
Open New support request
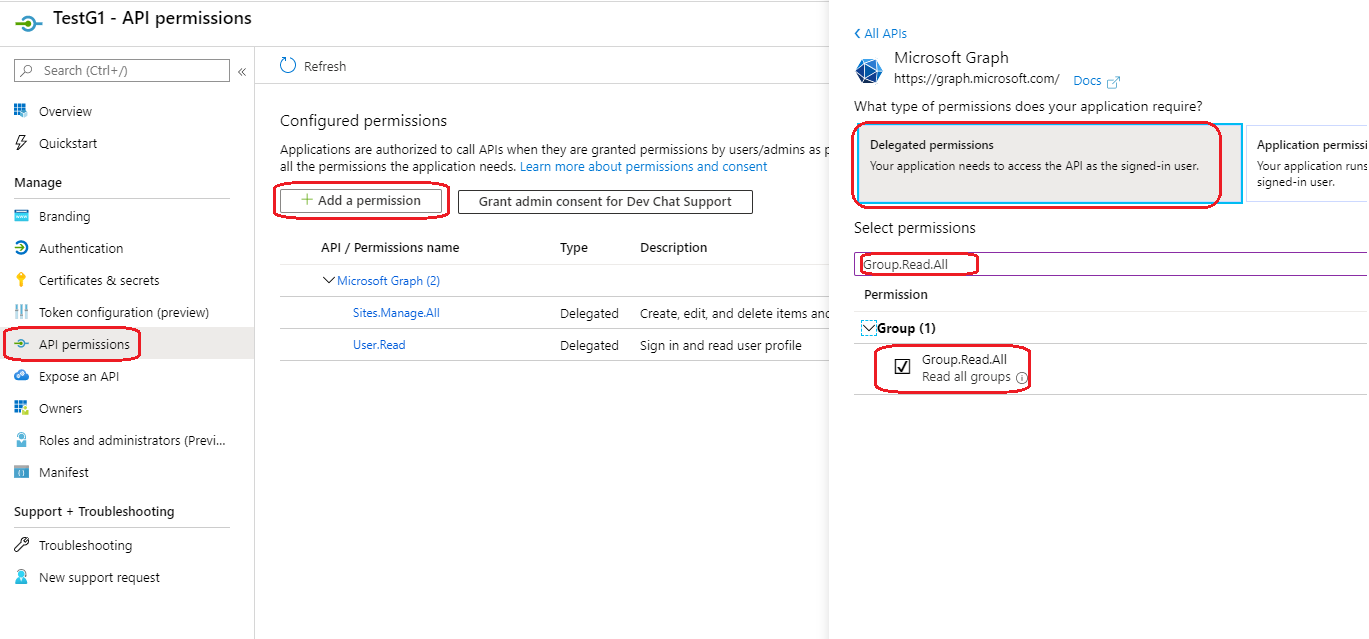[x=99, y=577]
